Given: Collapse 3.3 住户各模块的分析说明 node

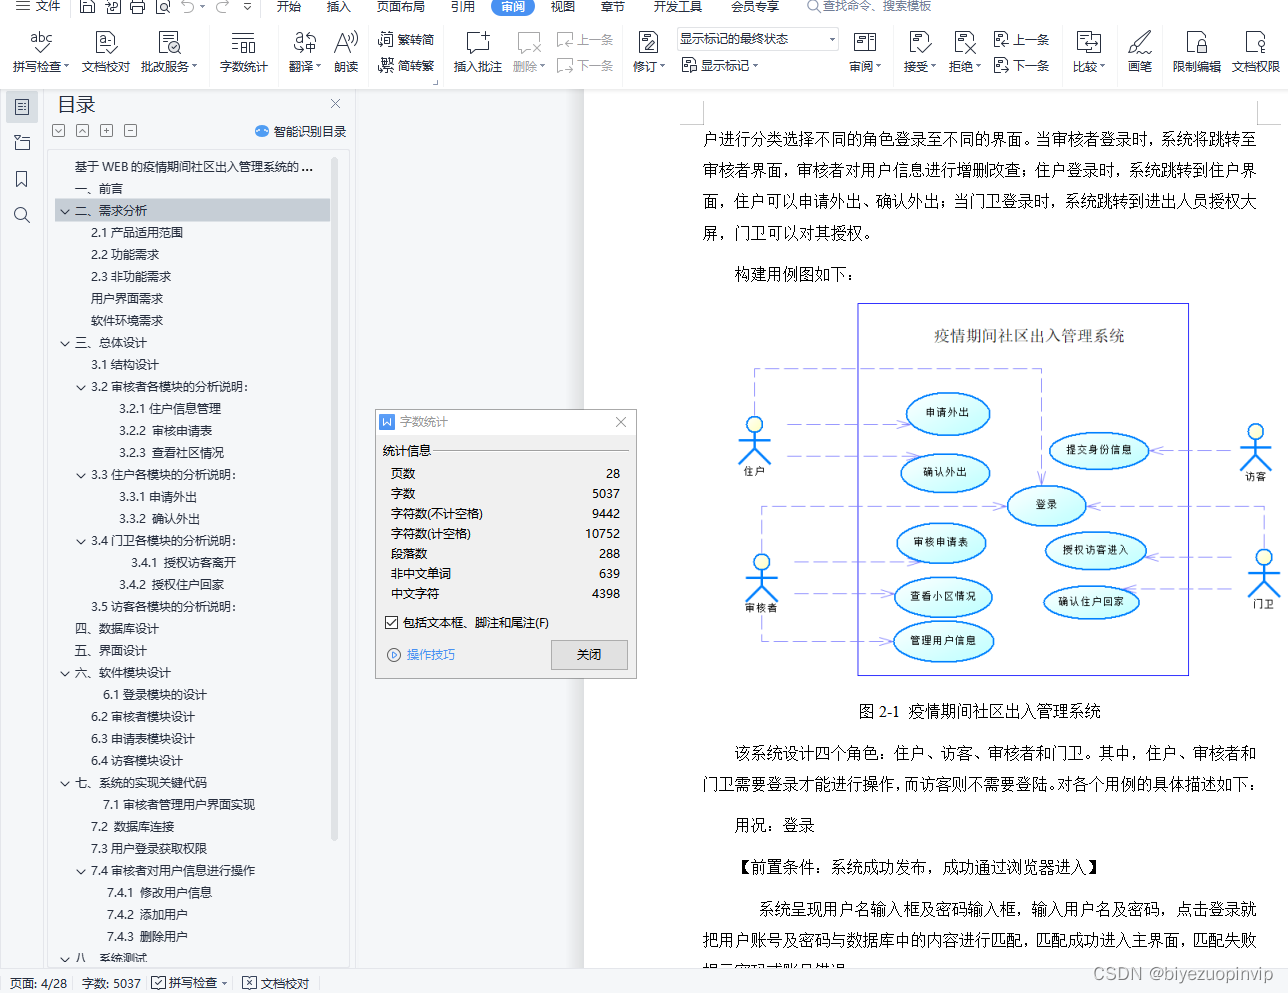Looking at the screenshot, I should click(81, 475).
